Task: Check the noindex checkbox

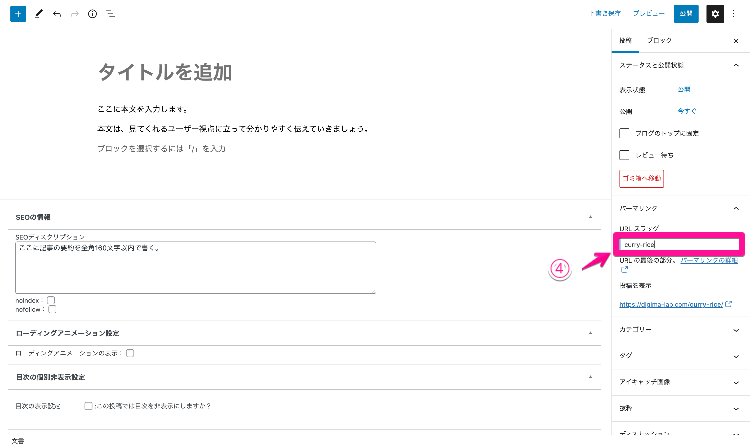Action: 51,300
